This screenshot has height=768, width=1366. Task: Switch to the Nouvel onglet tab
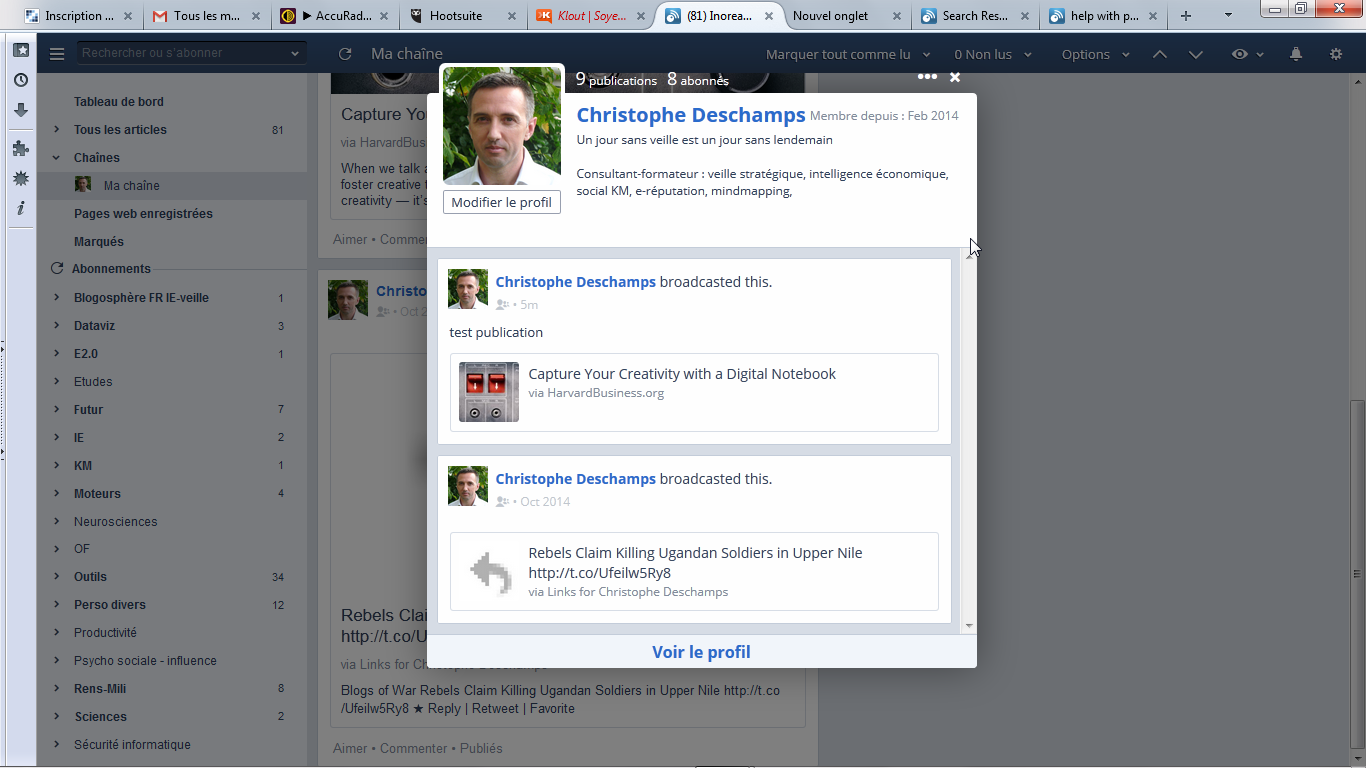pos(845,16)
